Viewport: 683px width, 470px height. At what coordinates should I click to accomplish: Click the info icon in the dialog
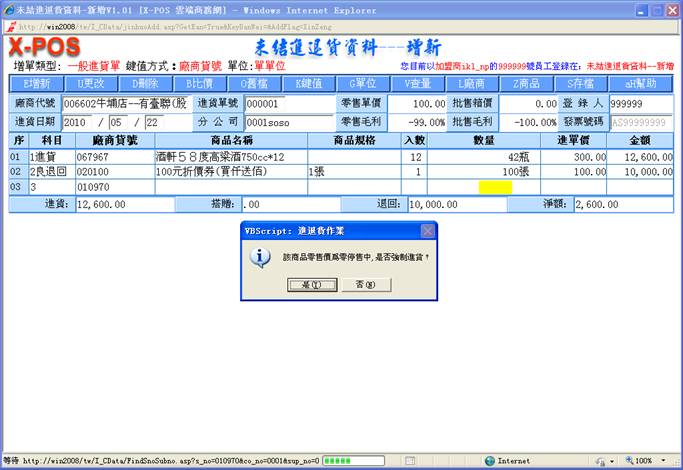[x=261, y=257]
